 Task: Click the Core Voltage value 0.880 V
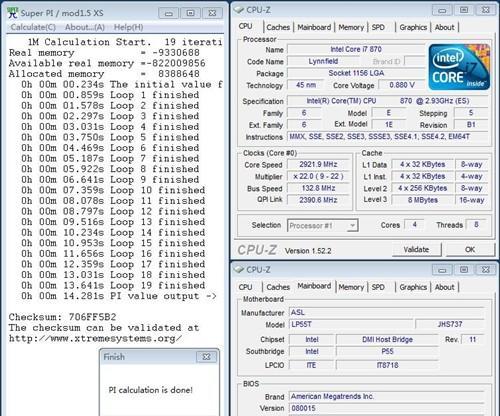click(x=402, y=85)
